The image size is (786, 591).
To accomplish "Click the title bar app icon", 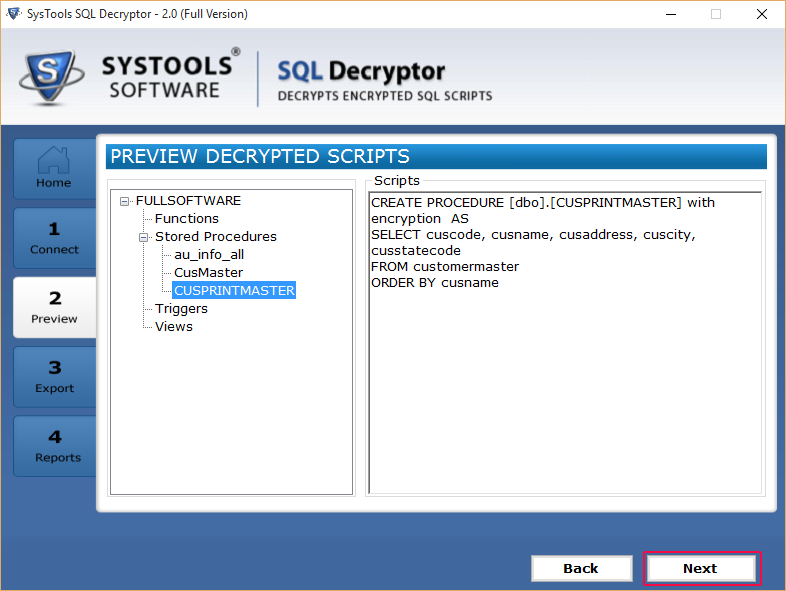I will click(14, 14).
